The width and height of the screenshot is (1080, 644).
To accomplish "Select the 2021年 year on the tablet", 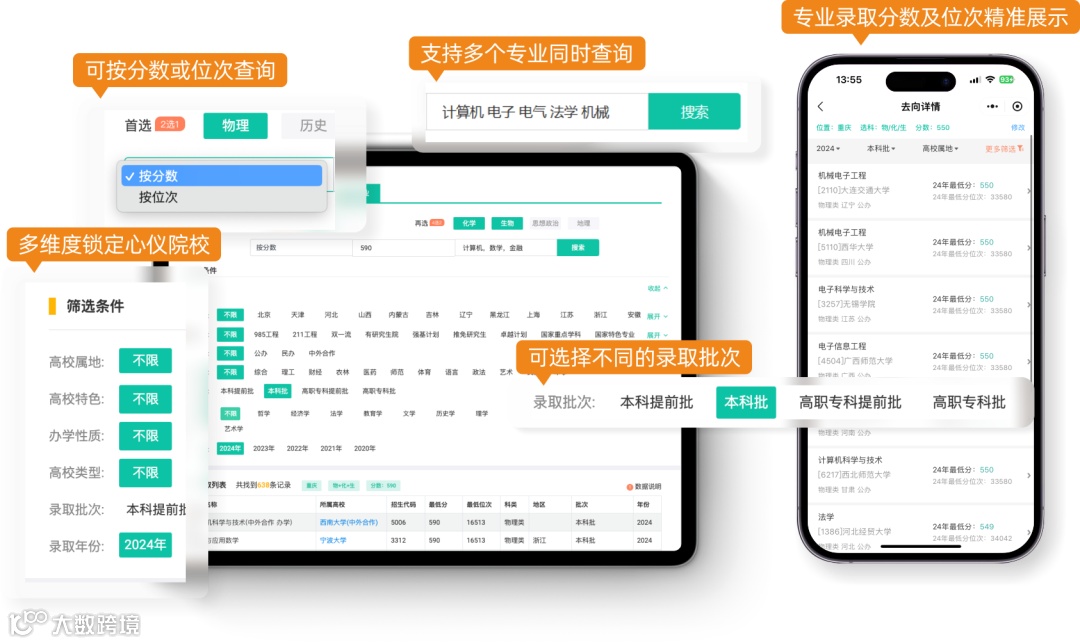I will click(331, 448).
